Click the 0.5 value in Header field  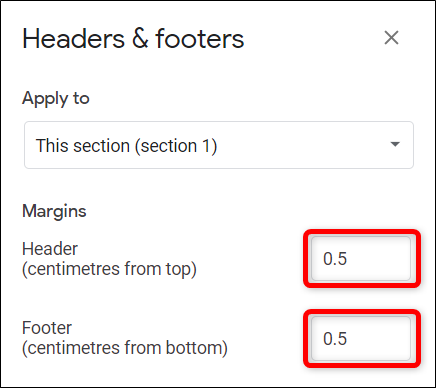point(335,259)
